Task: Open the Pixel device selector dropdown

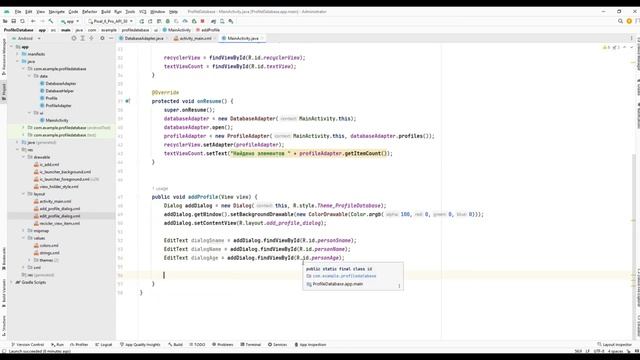Action: [x=110, y=21]
